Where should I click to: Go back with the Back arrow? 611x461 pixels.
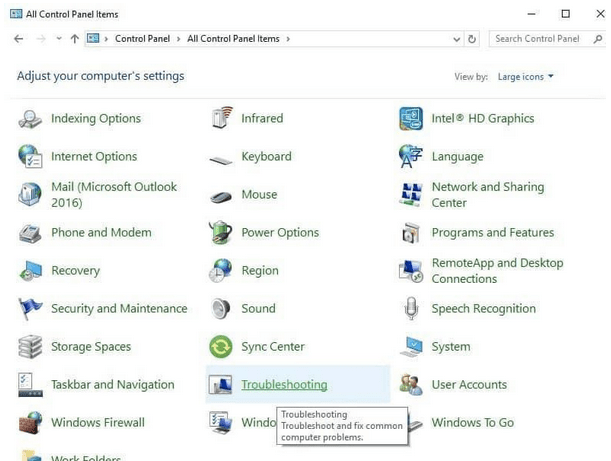coord(19,39)
